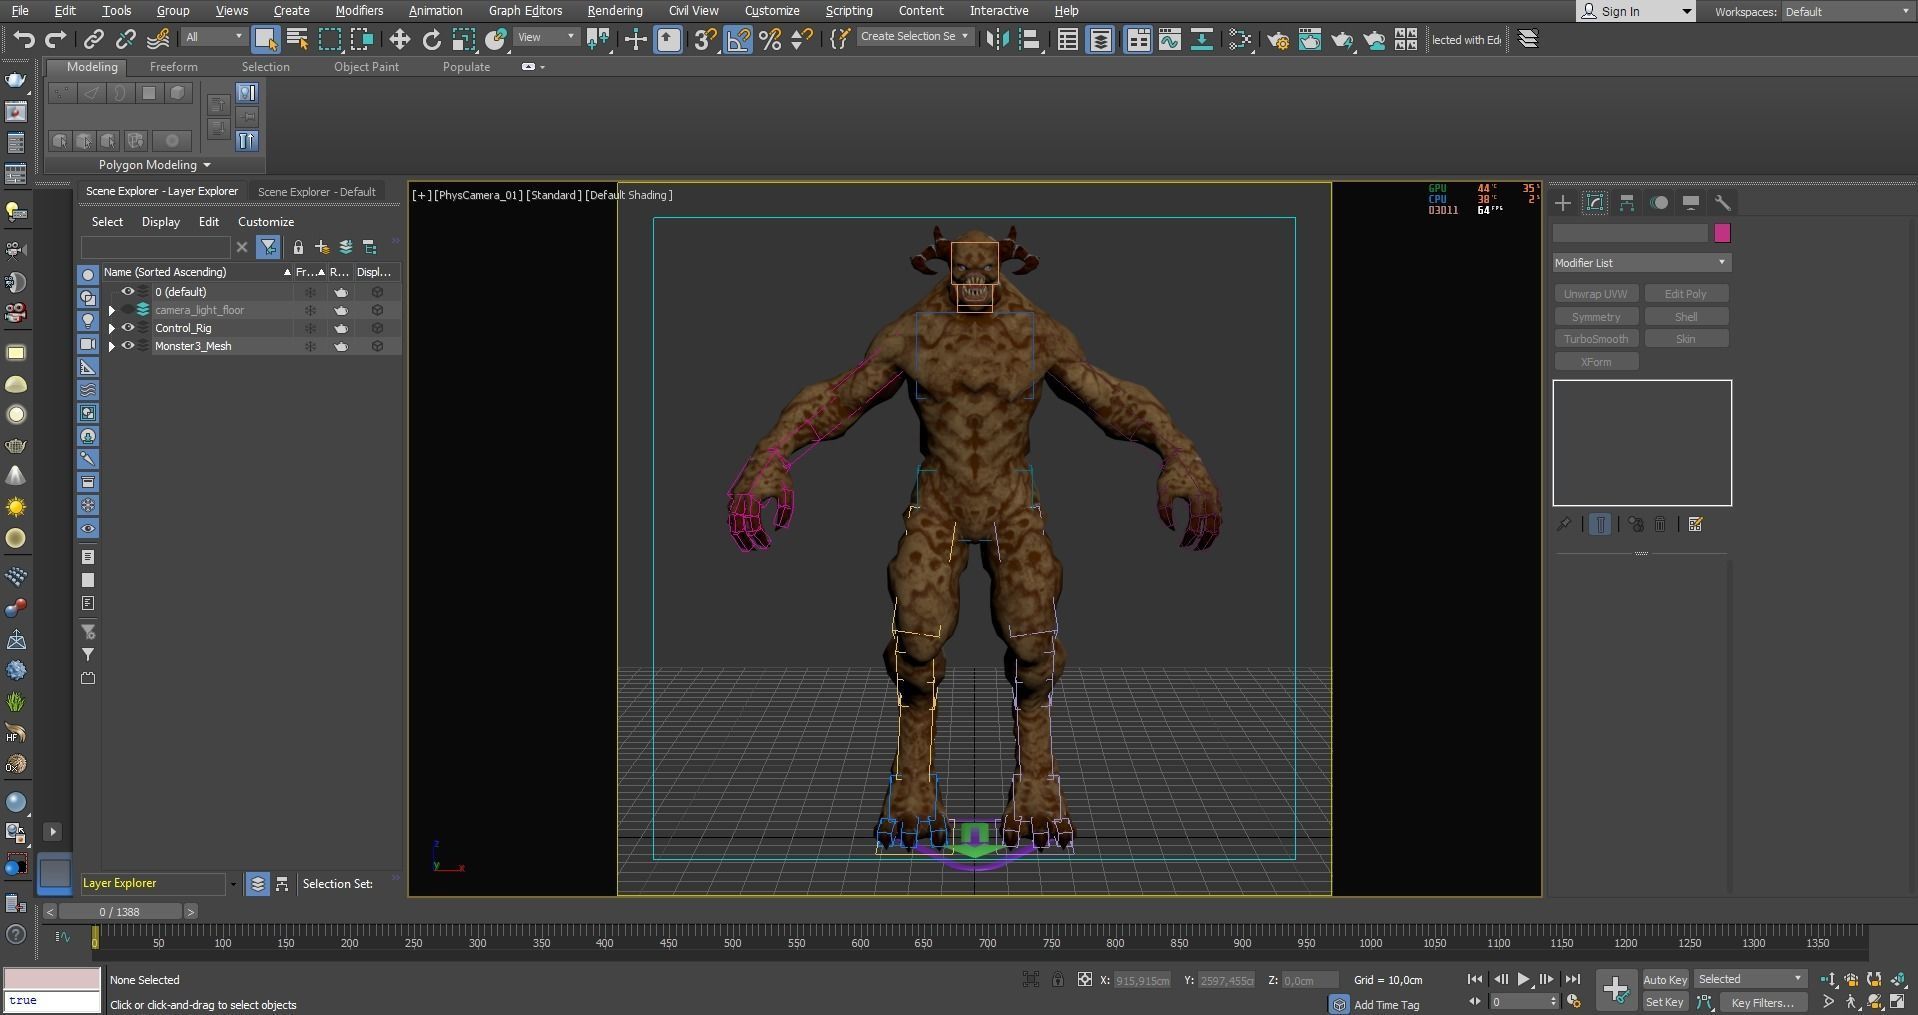Click the Sign In button
Viewport: 1918px width, 1015px height.
coord(1636,11)
